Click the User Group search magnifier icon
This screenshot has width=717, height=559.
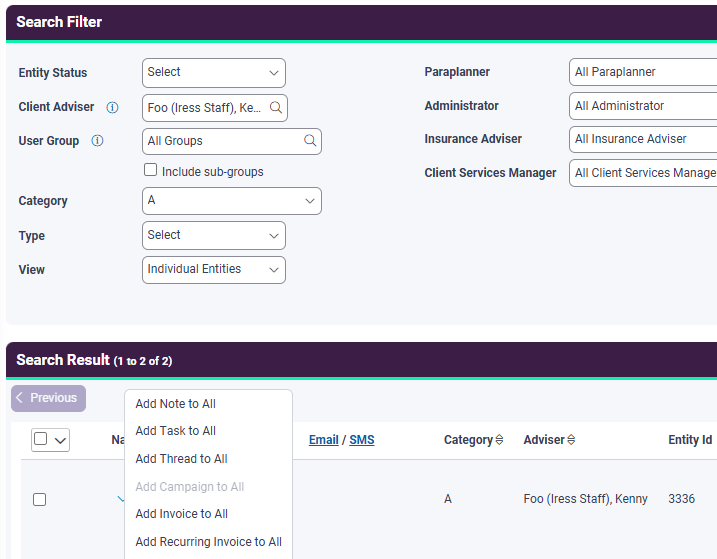310,141
